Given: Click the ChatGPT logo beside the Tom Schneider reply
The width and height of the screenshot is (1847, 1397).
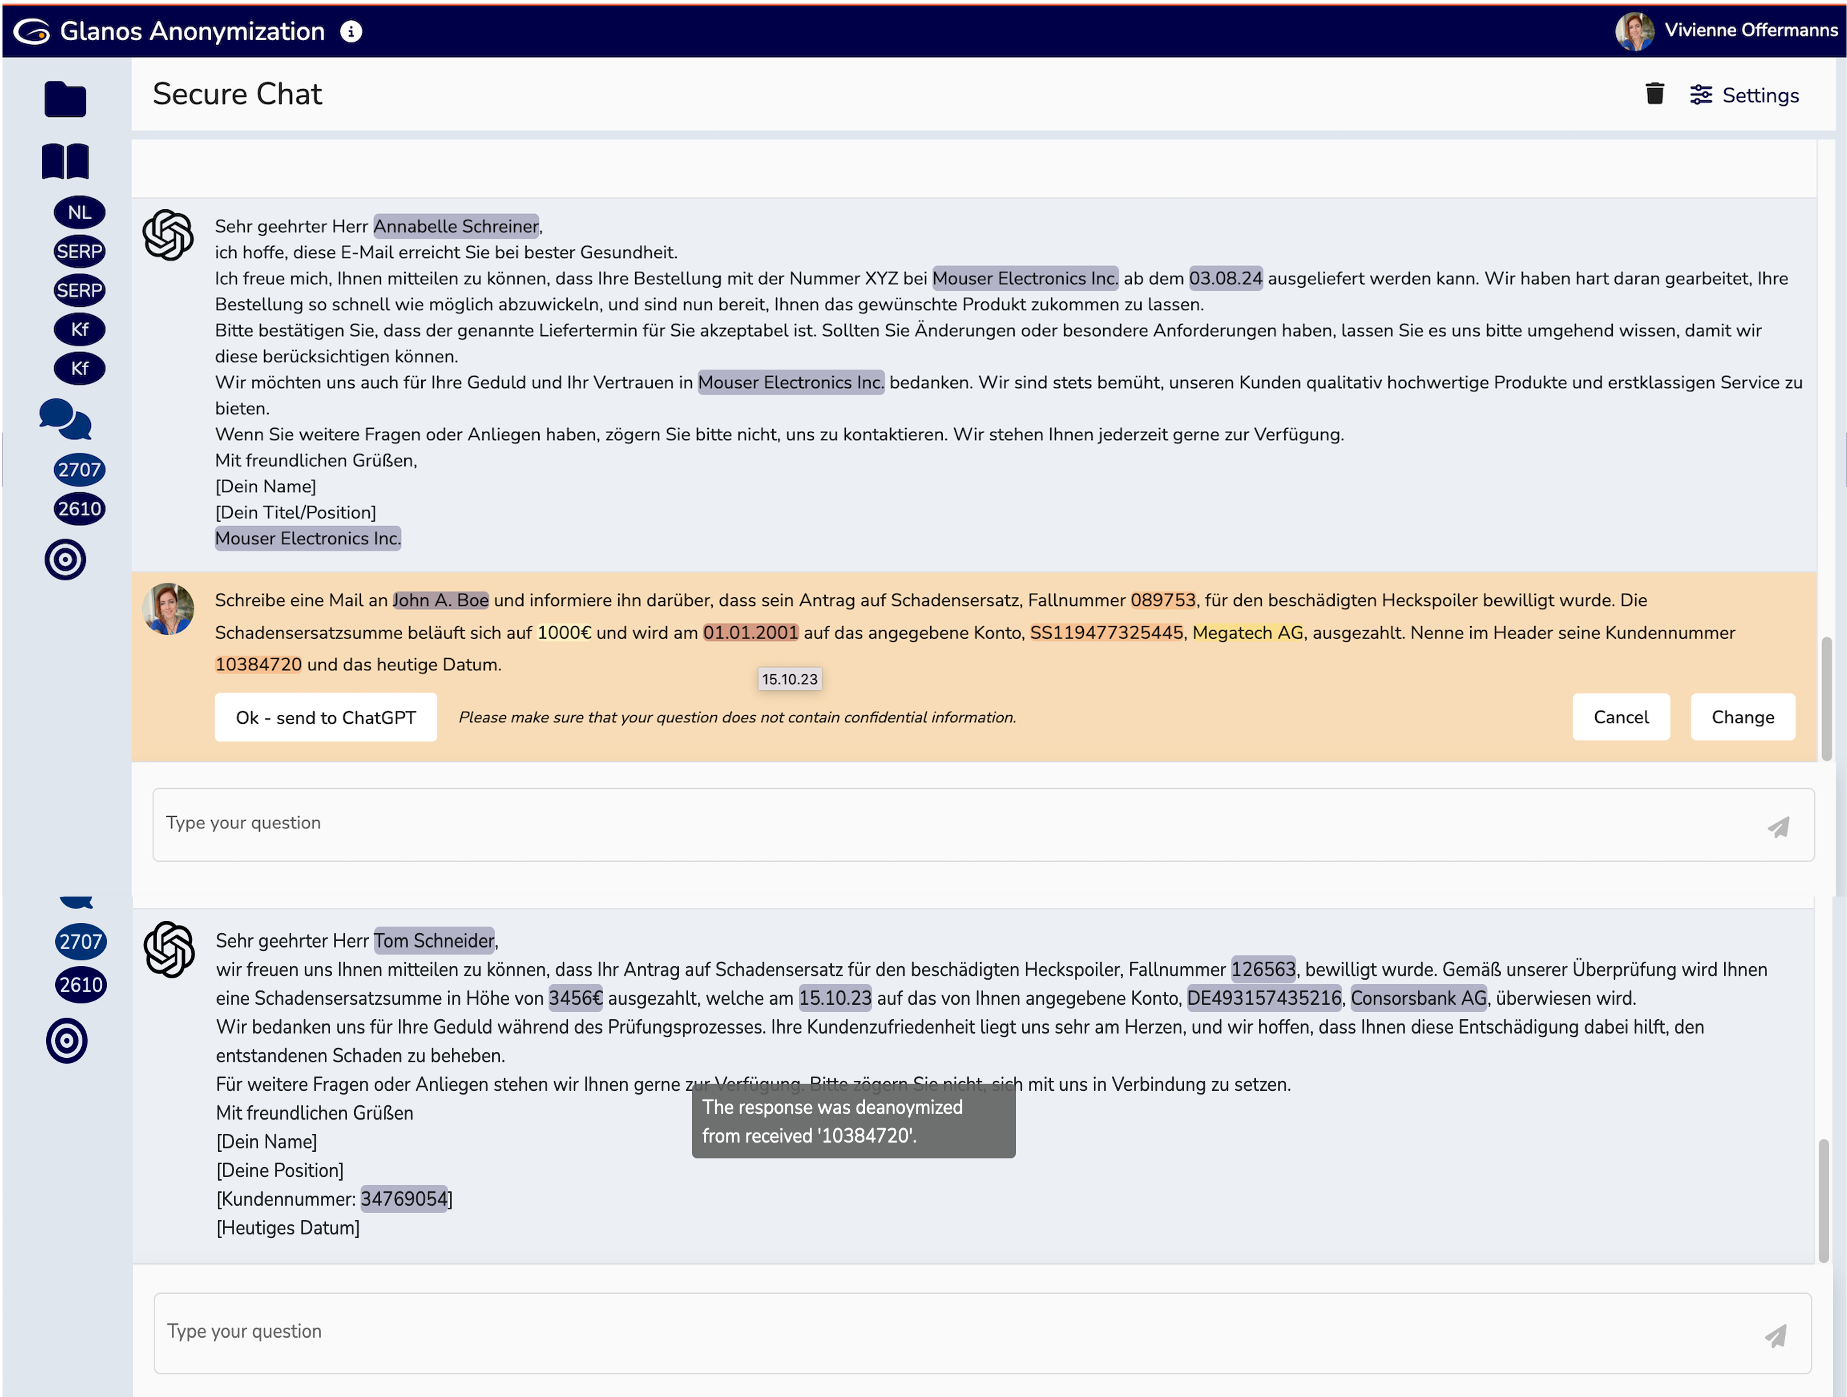Looking at the screenshot, I should (x=169, y=949).
